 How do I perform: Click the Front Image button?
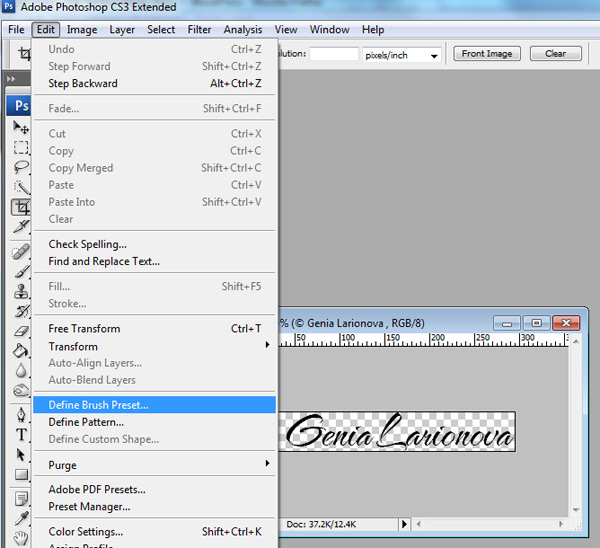(x=487, y=54)
